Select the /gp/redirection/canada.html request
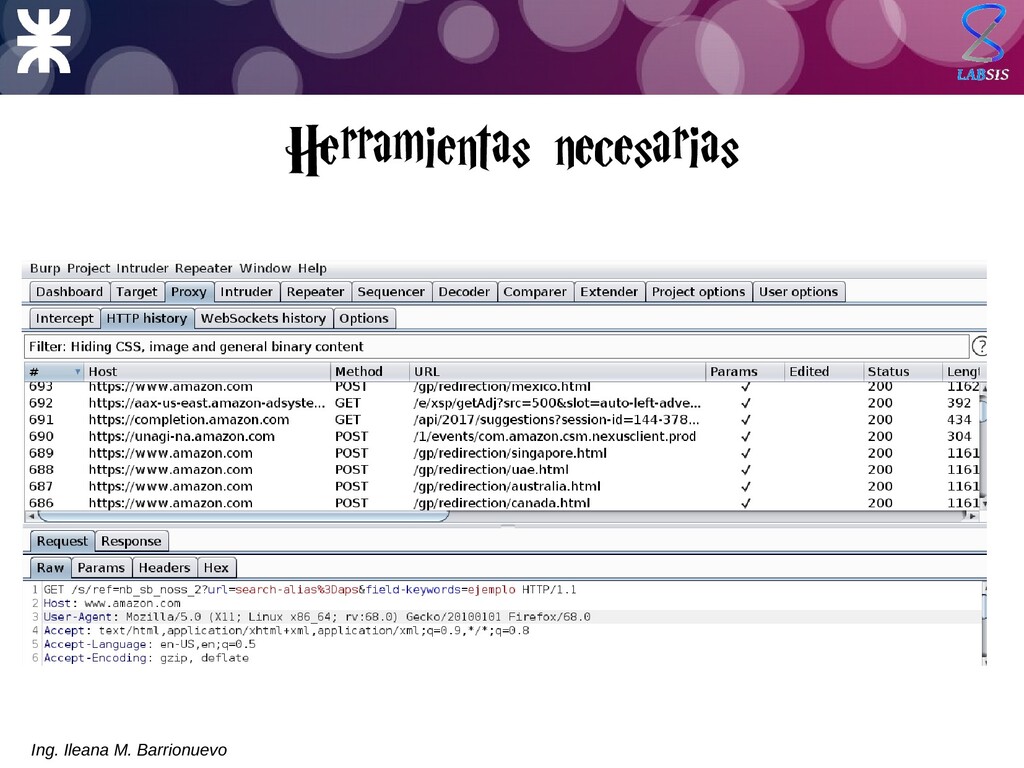 [x=503, y=503]
